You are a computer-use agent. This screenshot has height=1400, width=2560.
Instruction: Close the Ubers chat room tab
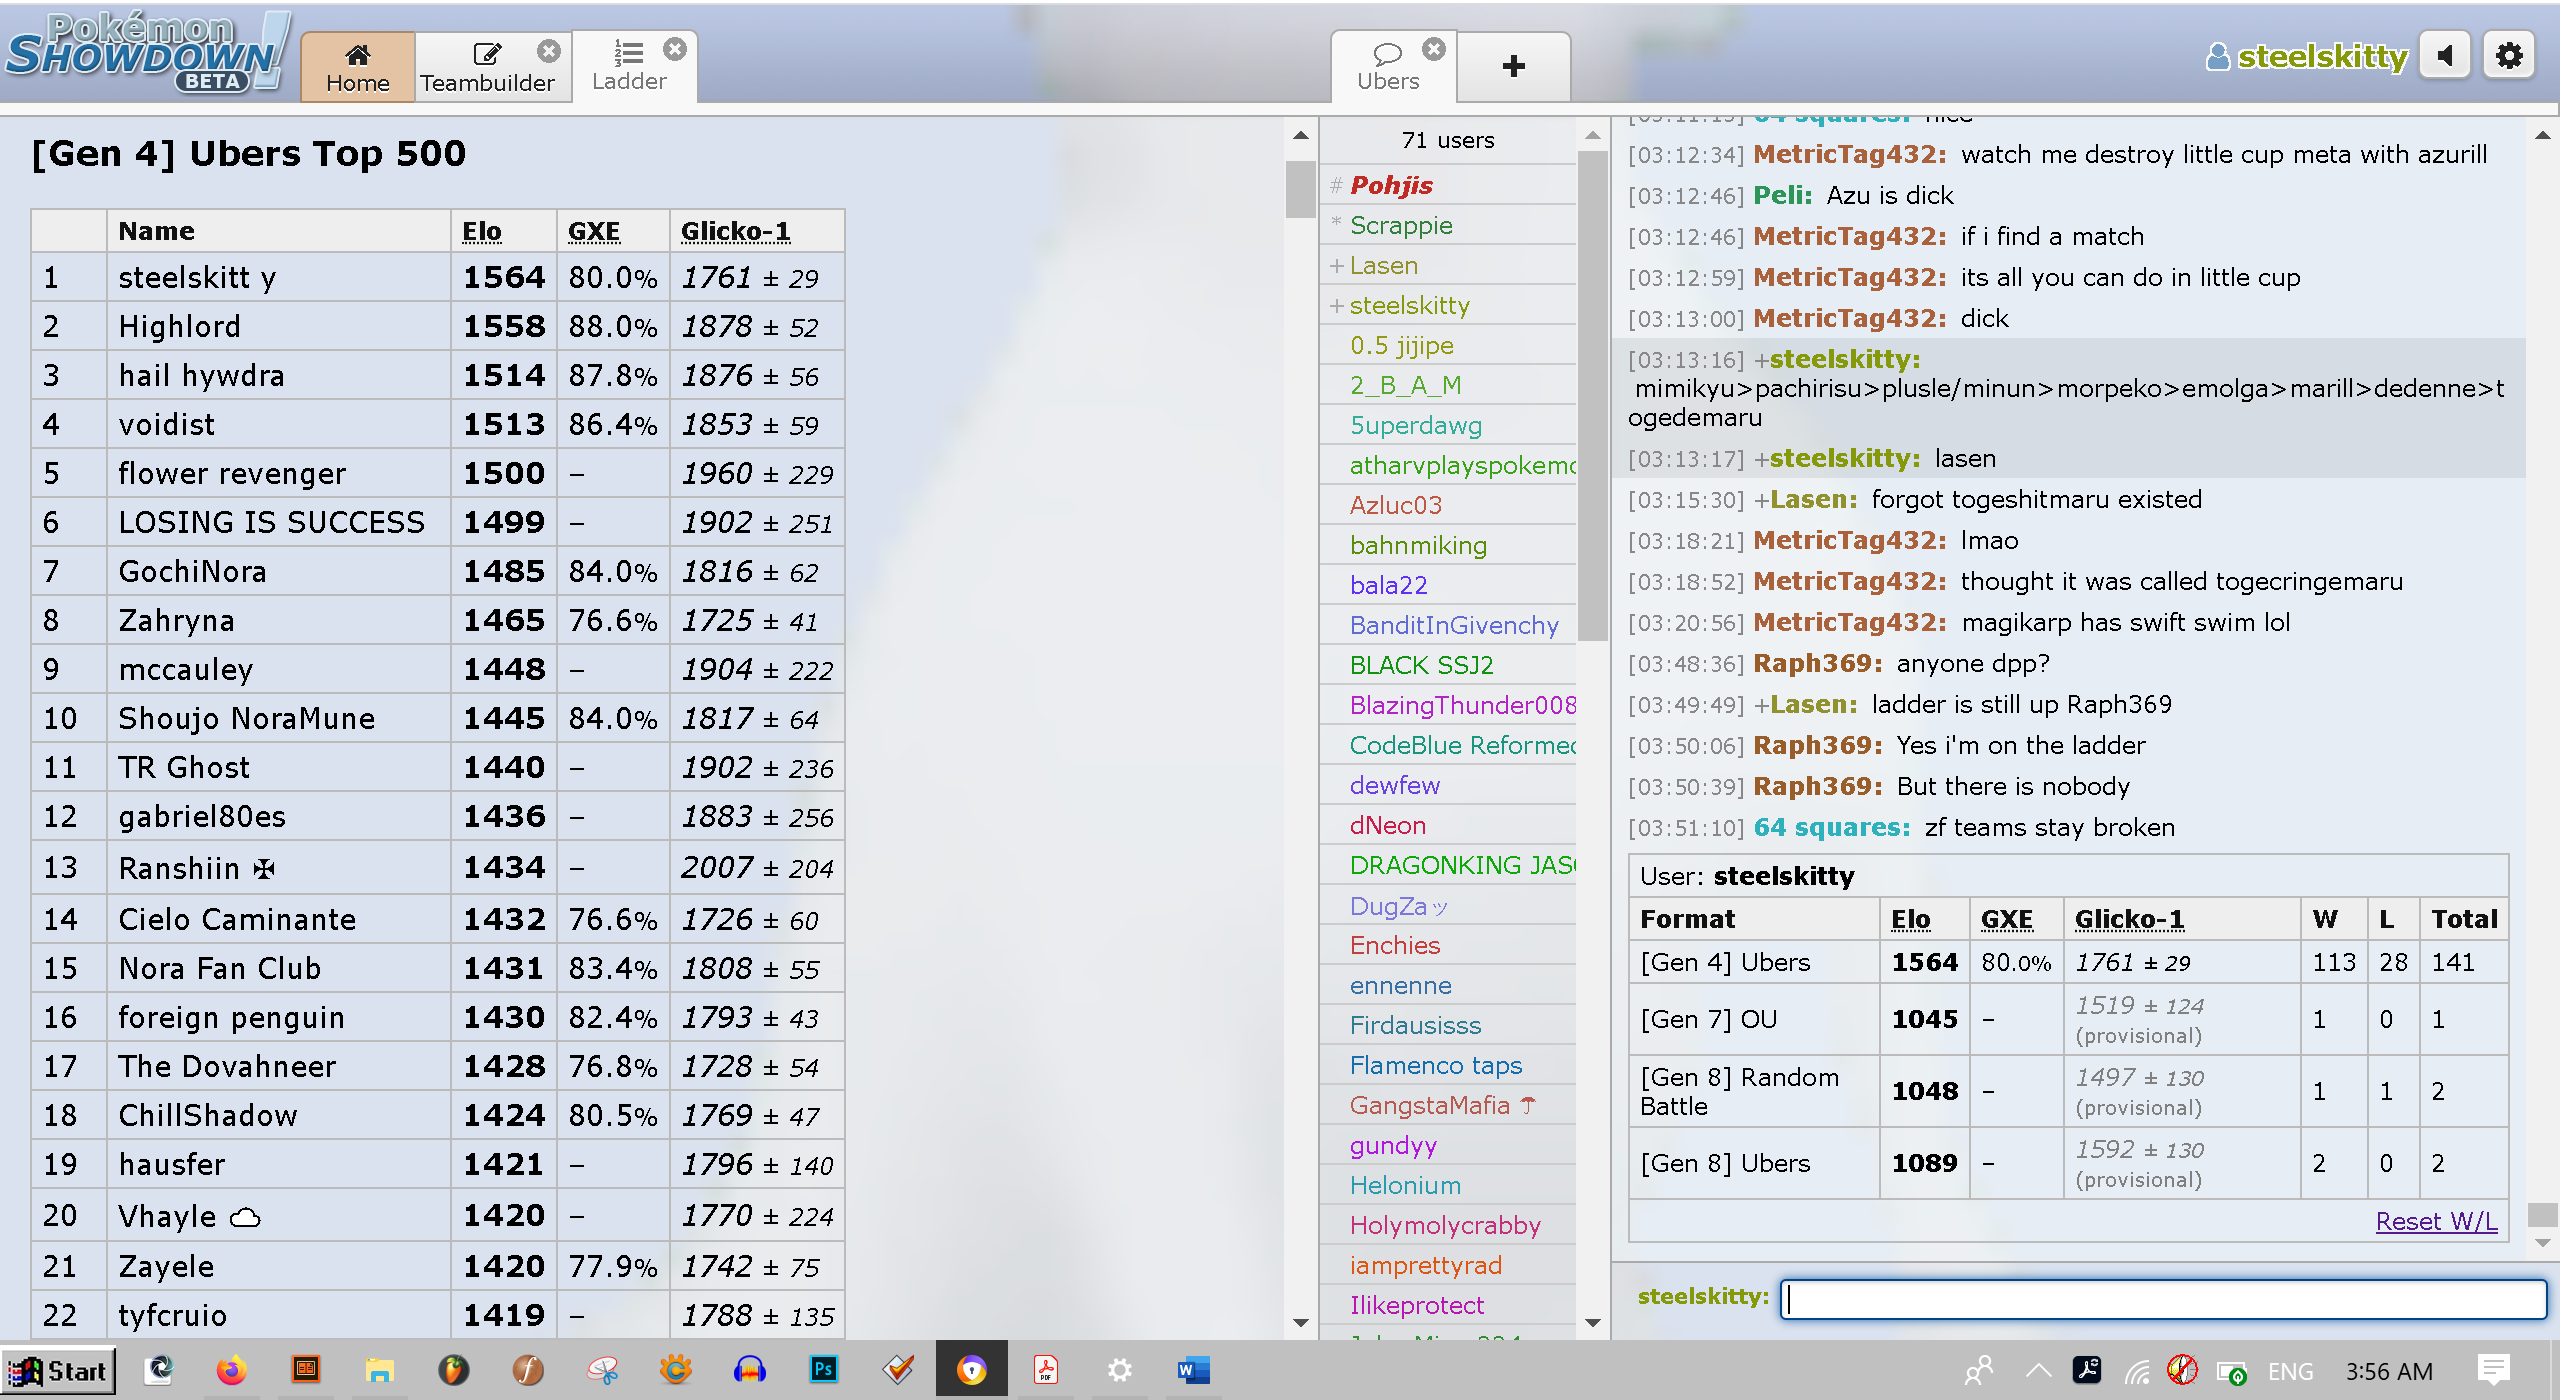pos(1434,49)
